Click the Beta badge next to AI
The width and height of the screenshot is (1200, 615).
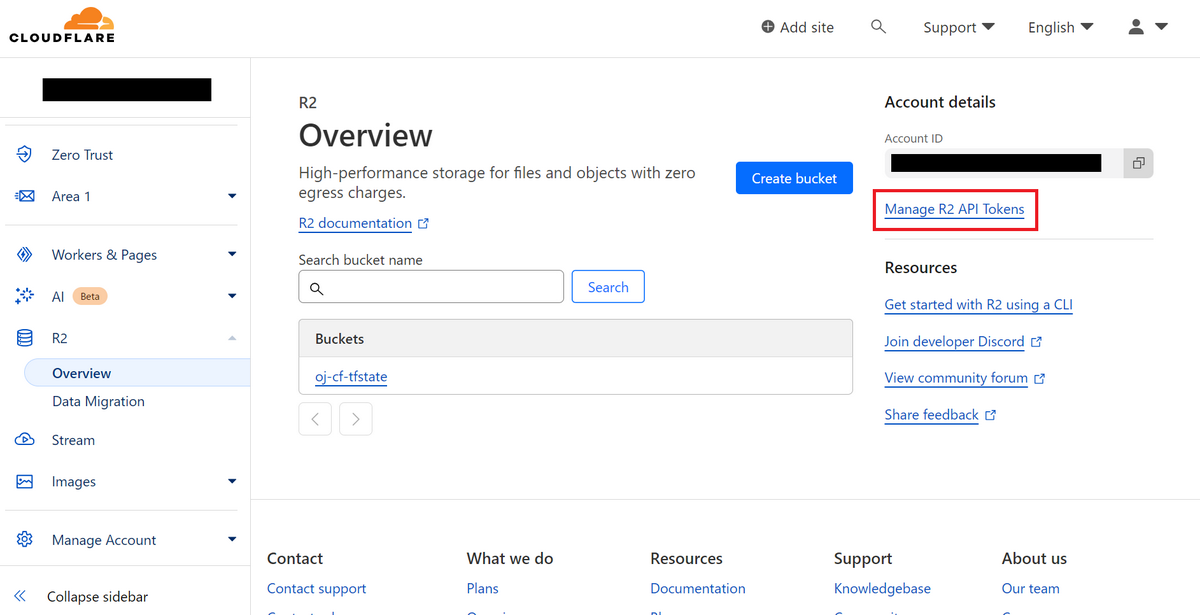click(x=90, y=296)
